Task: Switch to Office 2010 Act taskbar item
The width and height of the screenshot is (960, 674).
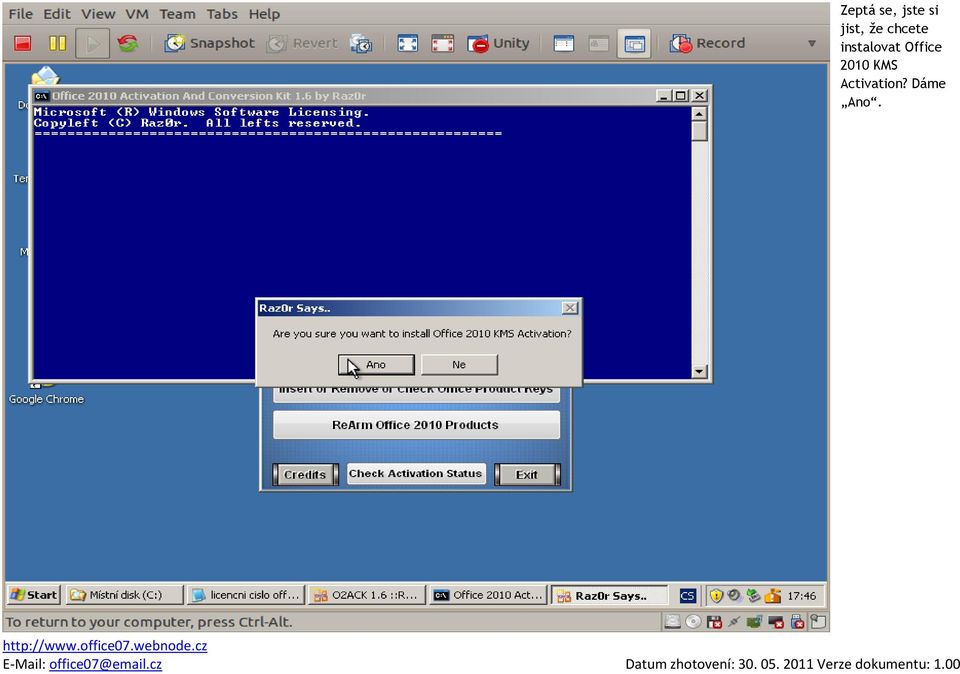Action: tap(488, 595)
